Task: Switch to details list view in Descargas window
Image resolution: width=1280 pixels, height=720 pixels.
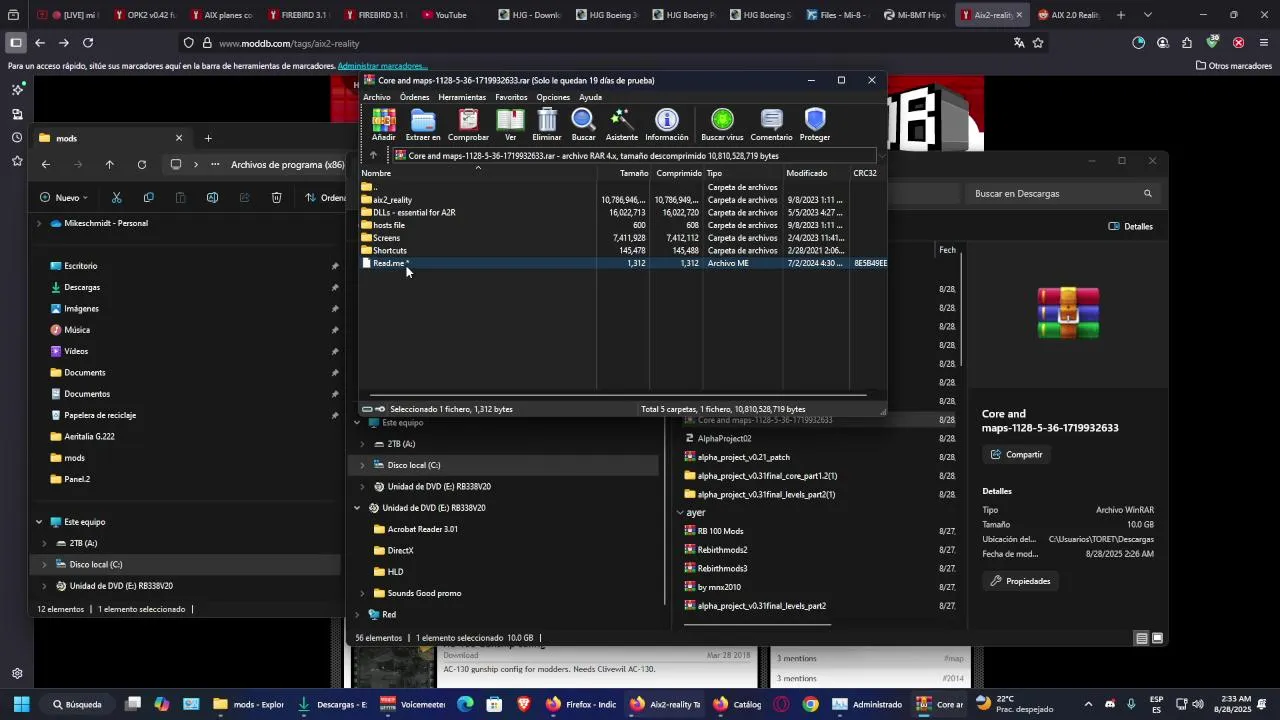Action: 1141,638
